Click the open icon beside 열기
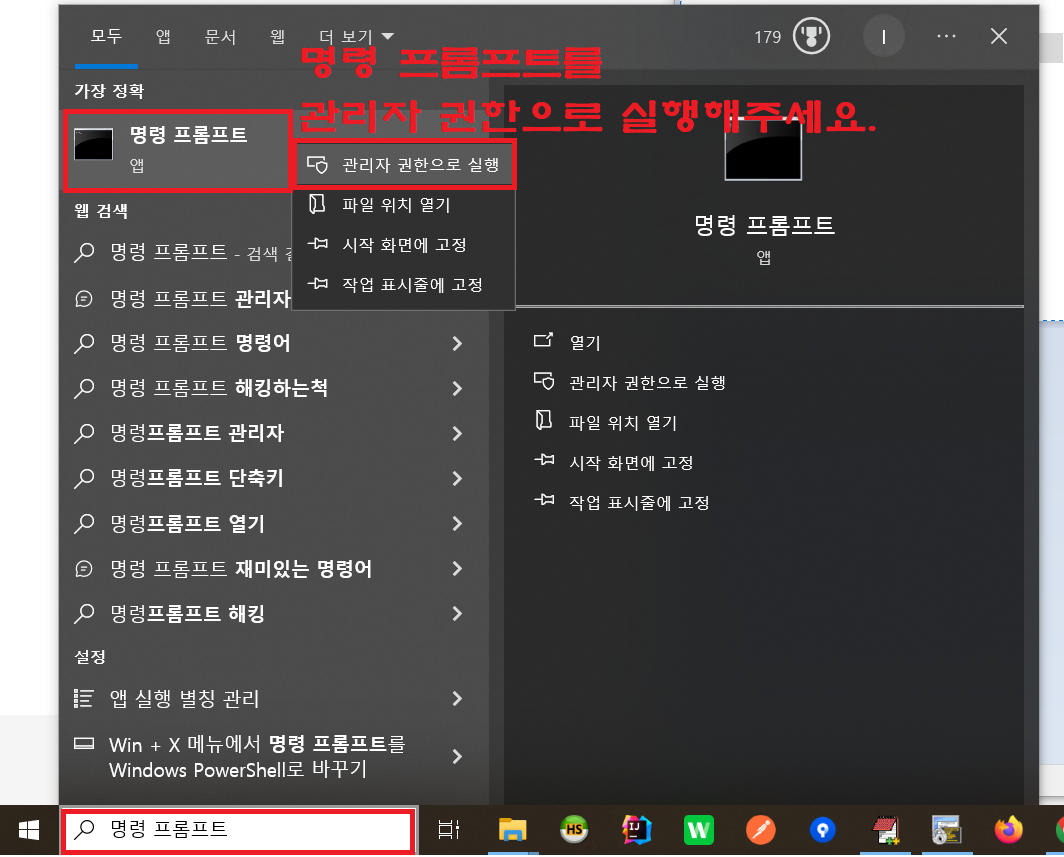The image size is (1064, 857). point(544,339)
